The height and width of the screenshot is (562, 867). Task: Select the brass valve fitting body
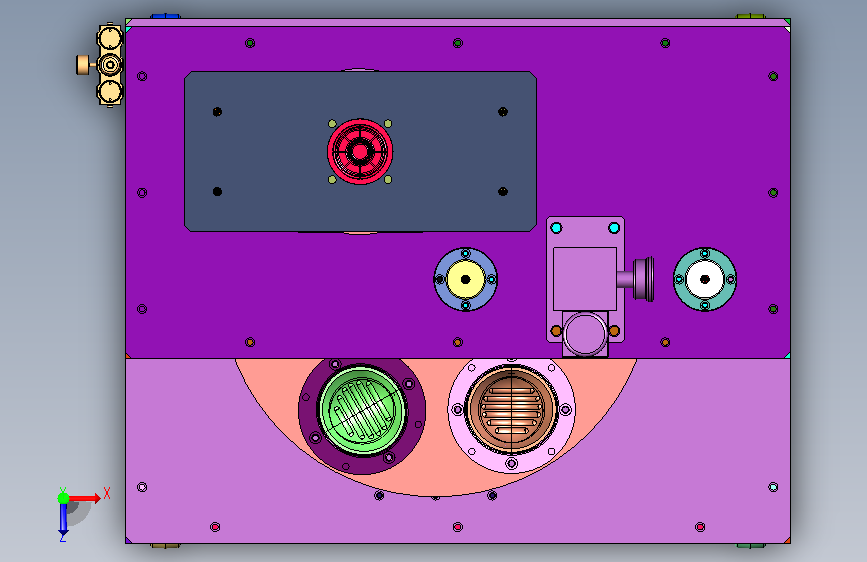click(x=110, y=65)
